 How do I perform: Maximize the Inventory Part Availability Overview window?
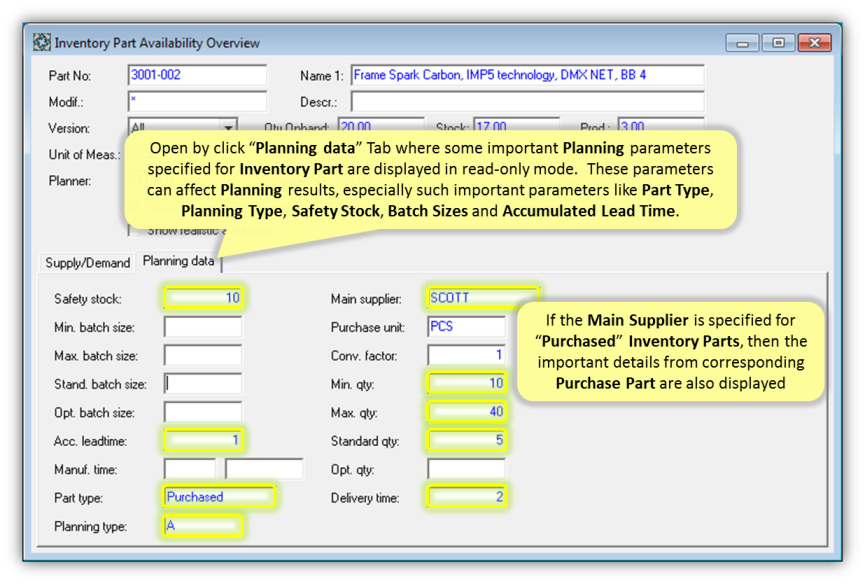click(778, 42)
